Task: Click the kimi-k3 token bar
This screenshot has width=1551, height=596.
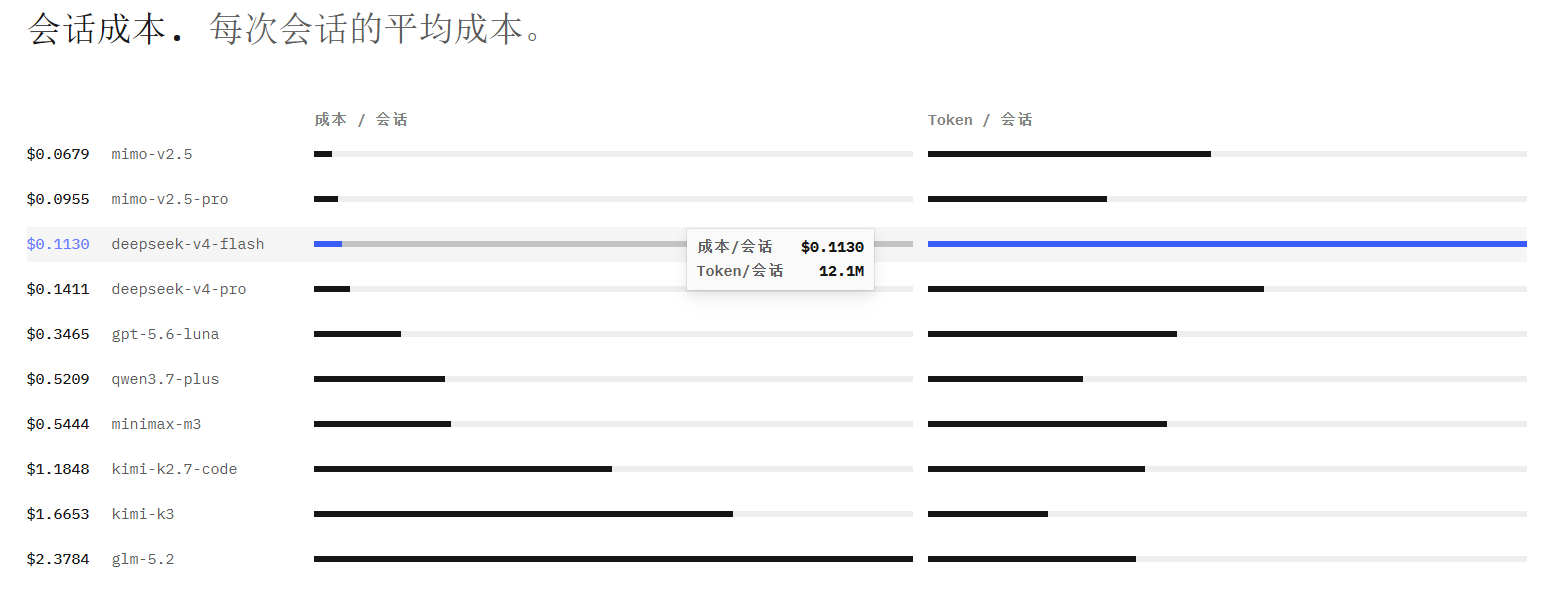Action: pyautogui.click(x=988, y=514)
